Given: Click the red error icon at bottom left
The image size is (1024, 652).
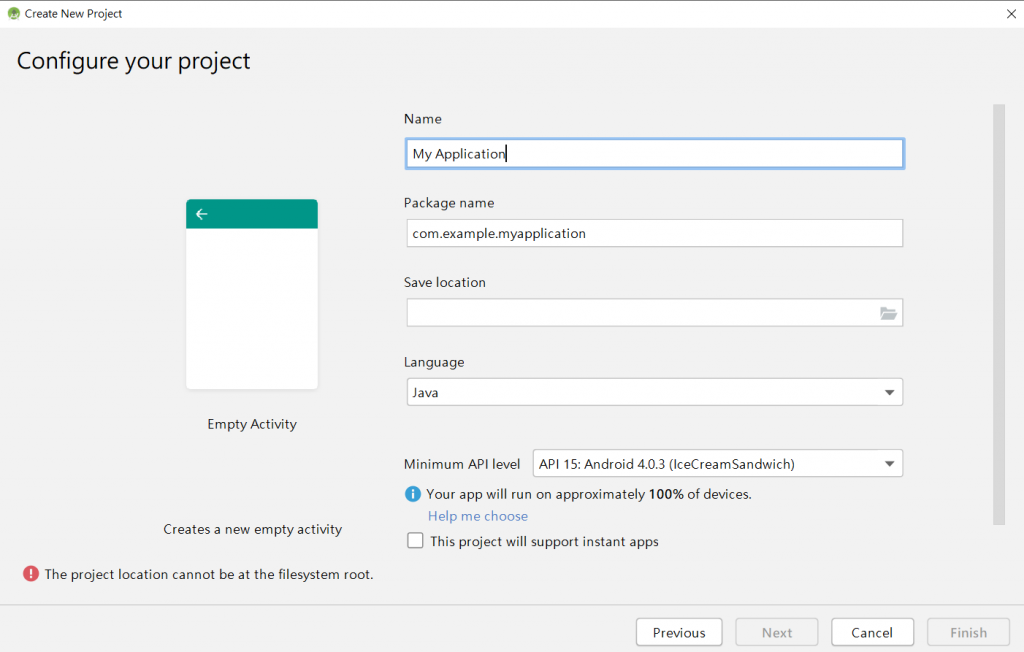Looking at the screenshot, I should click(32, 574).
